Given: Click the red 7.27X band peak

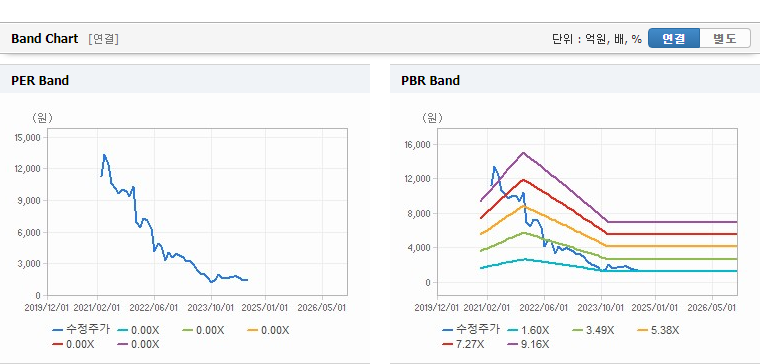Looking at the screenshot, I should [523, 180].
